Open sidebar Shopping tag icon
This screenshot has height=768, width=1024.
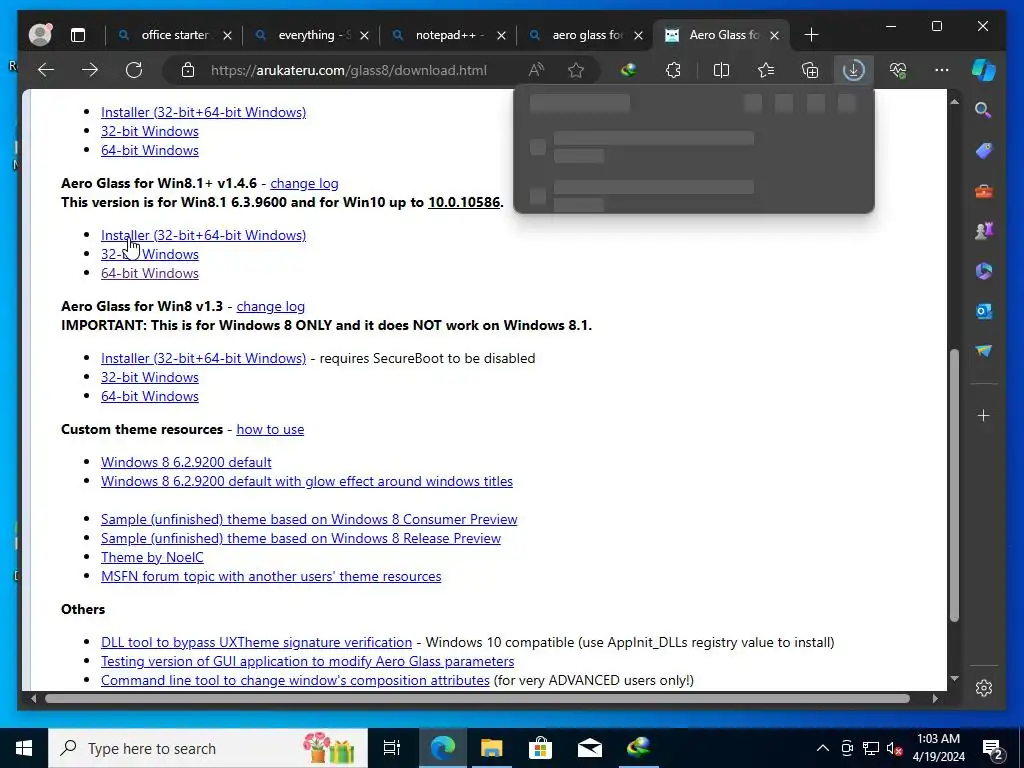click(x=984, y=151)
